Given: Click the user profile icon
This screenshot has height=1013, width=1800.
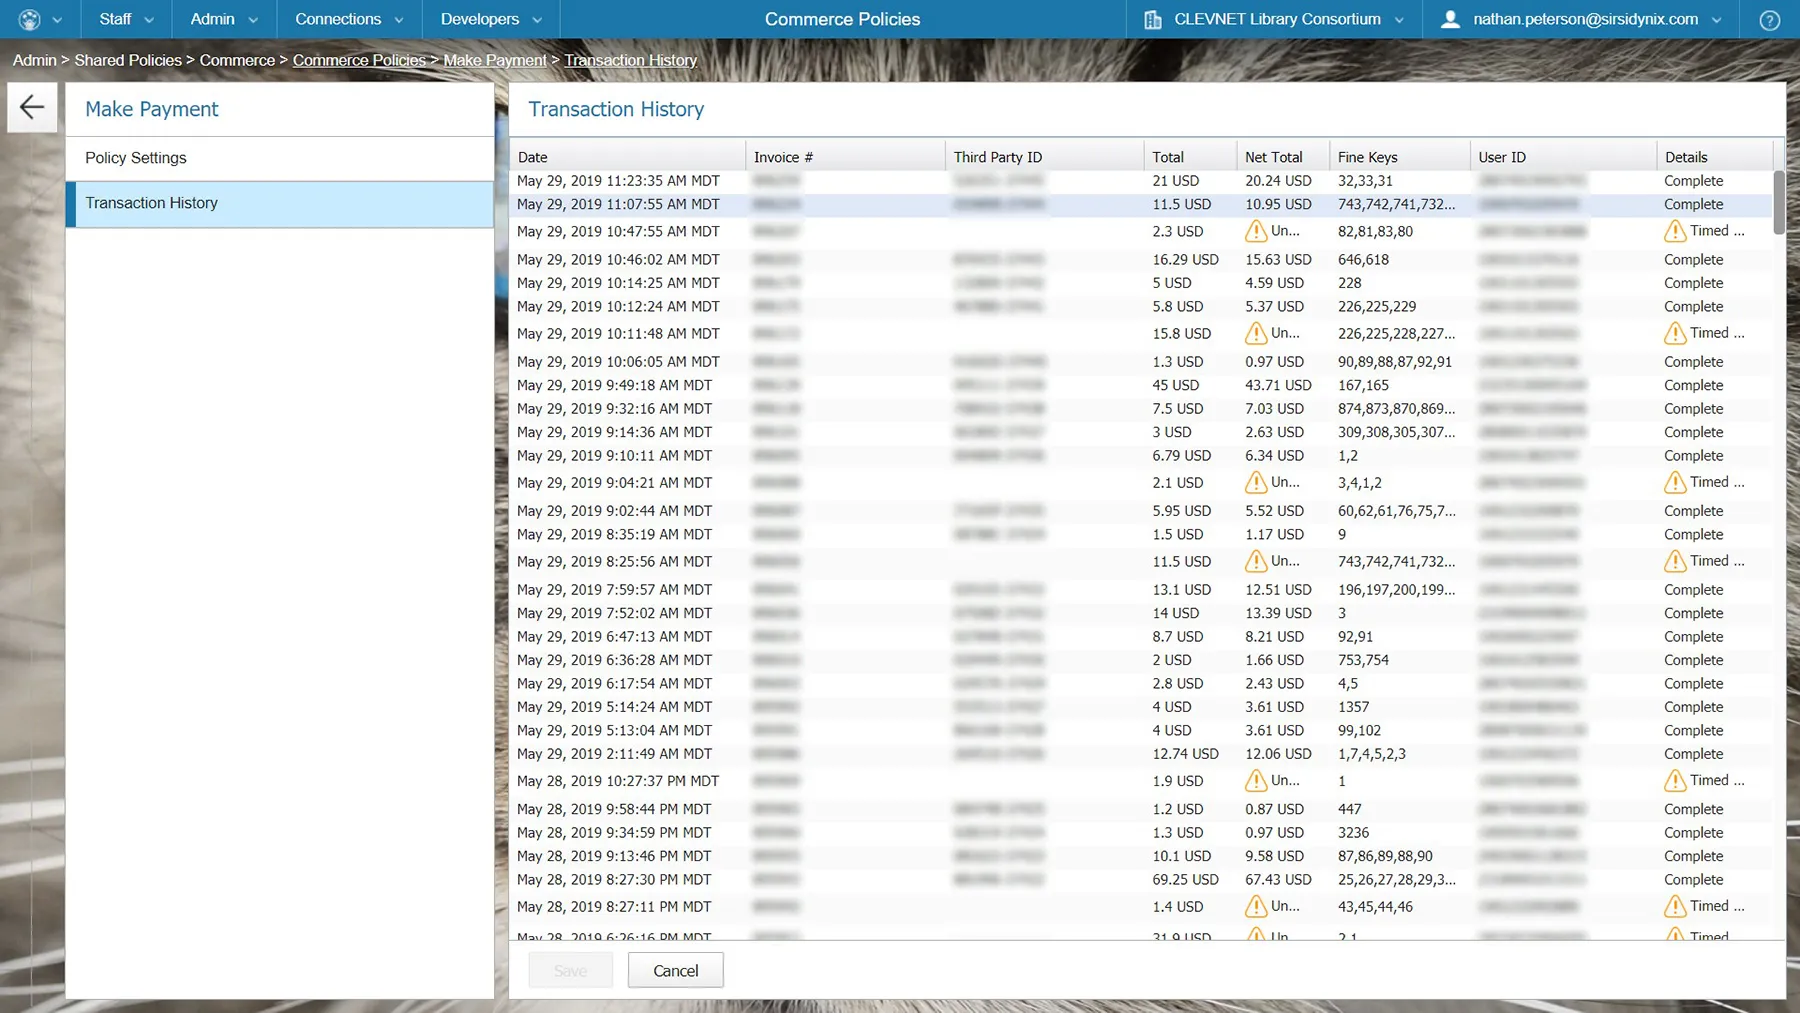Looking at the screenshot, I should [1449, 19].
